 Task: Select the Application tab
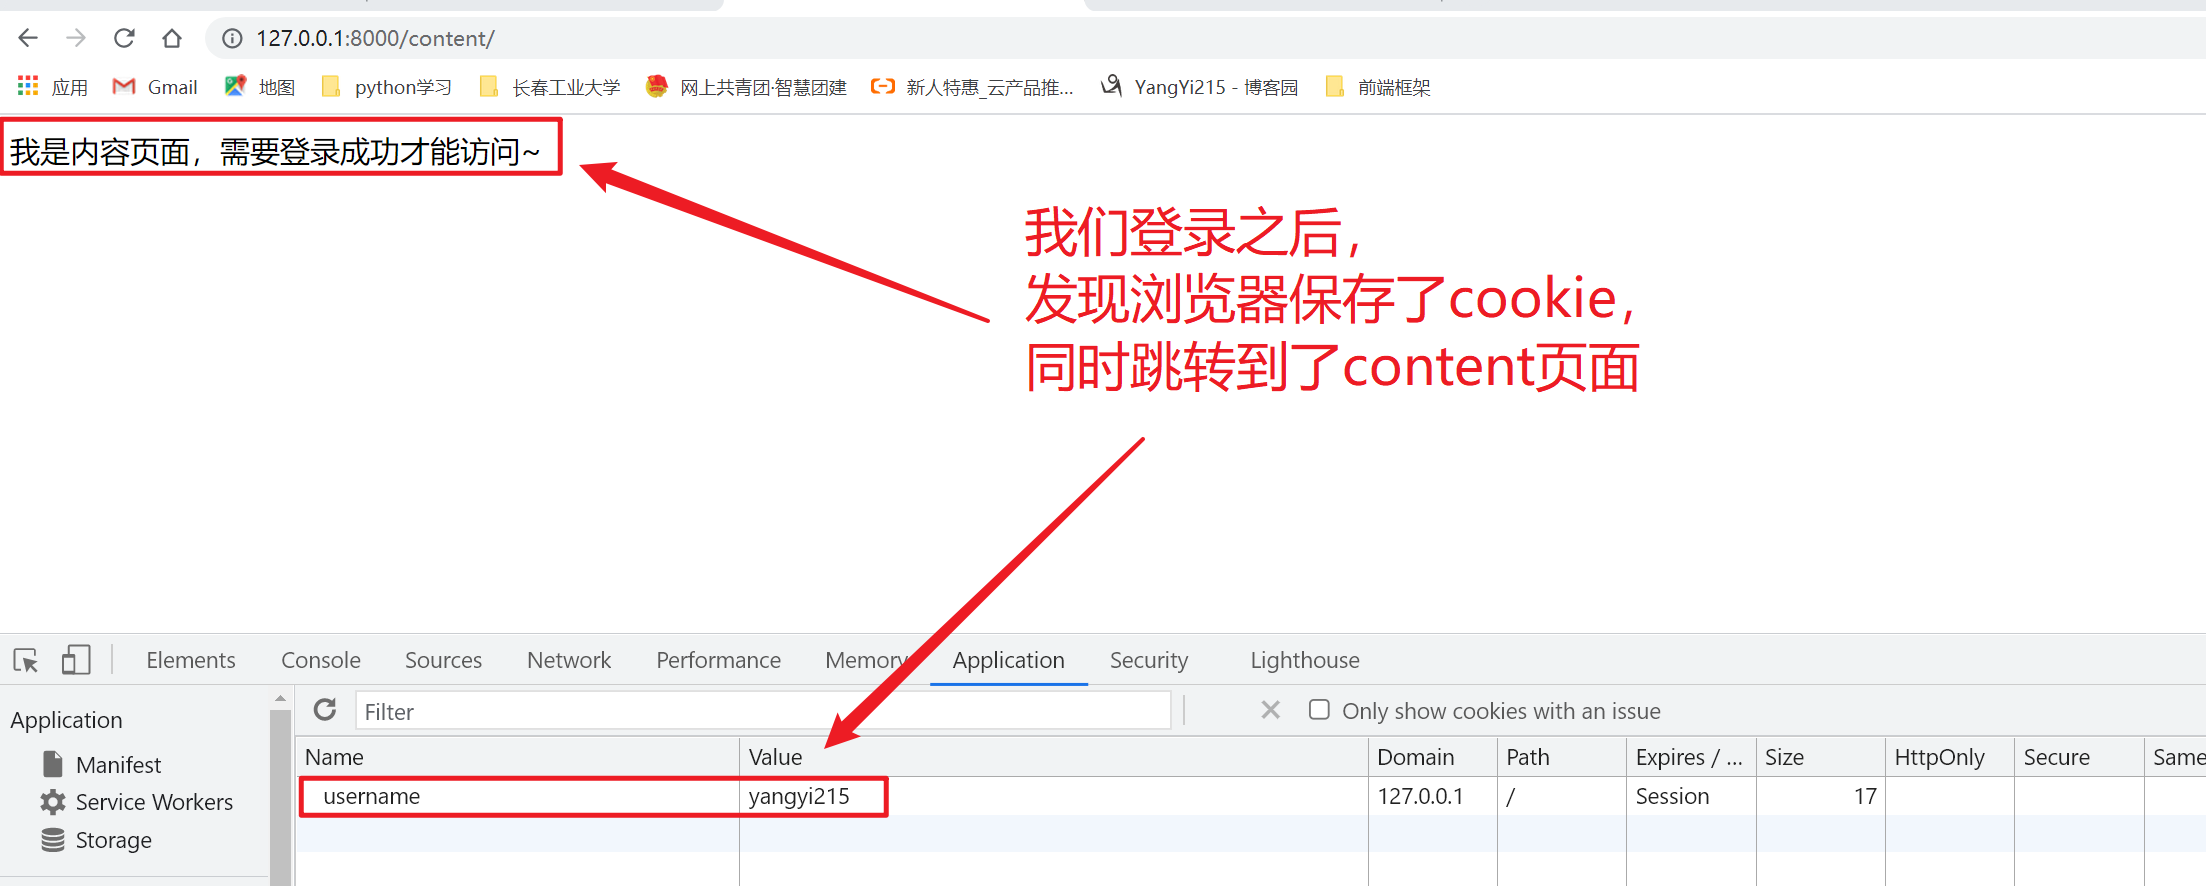(x=1008, y=660)
